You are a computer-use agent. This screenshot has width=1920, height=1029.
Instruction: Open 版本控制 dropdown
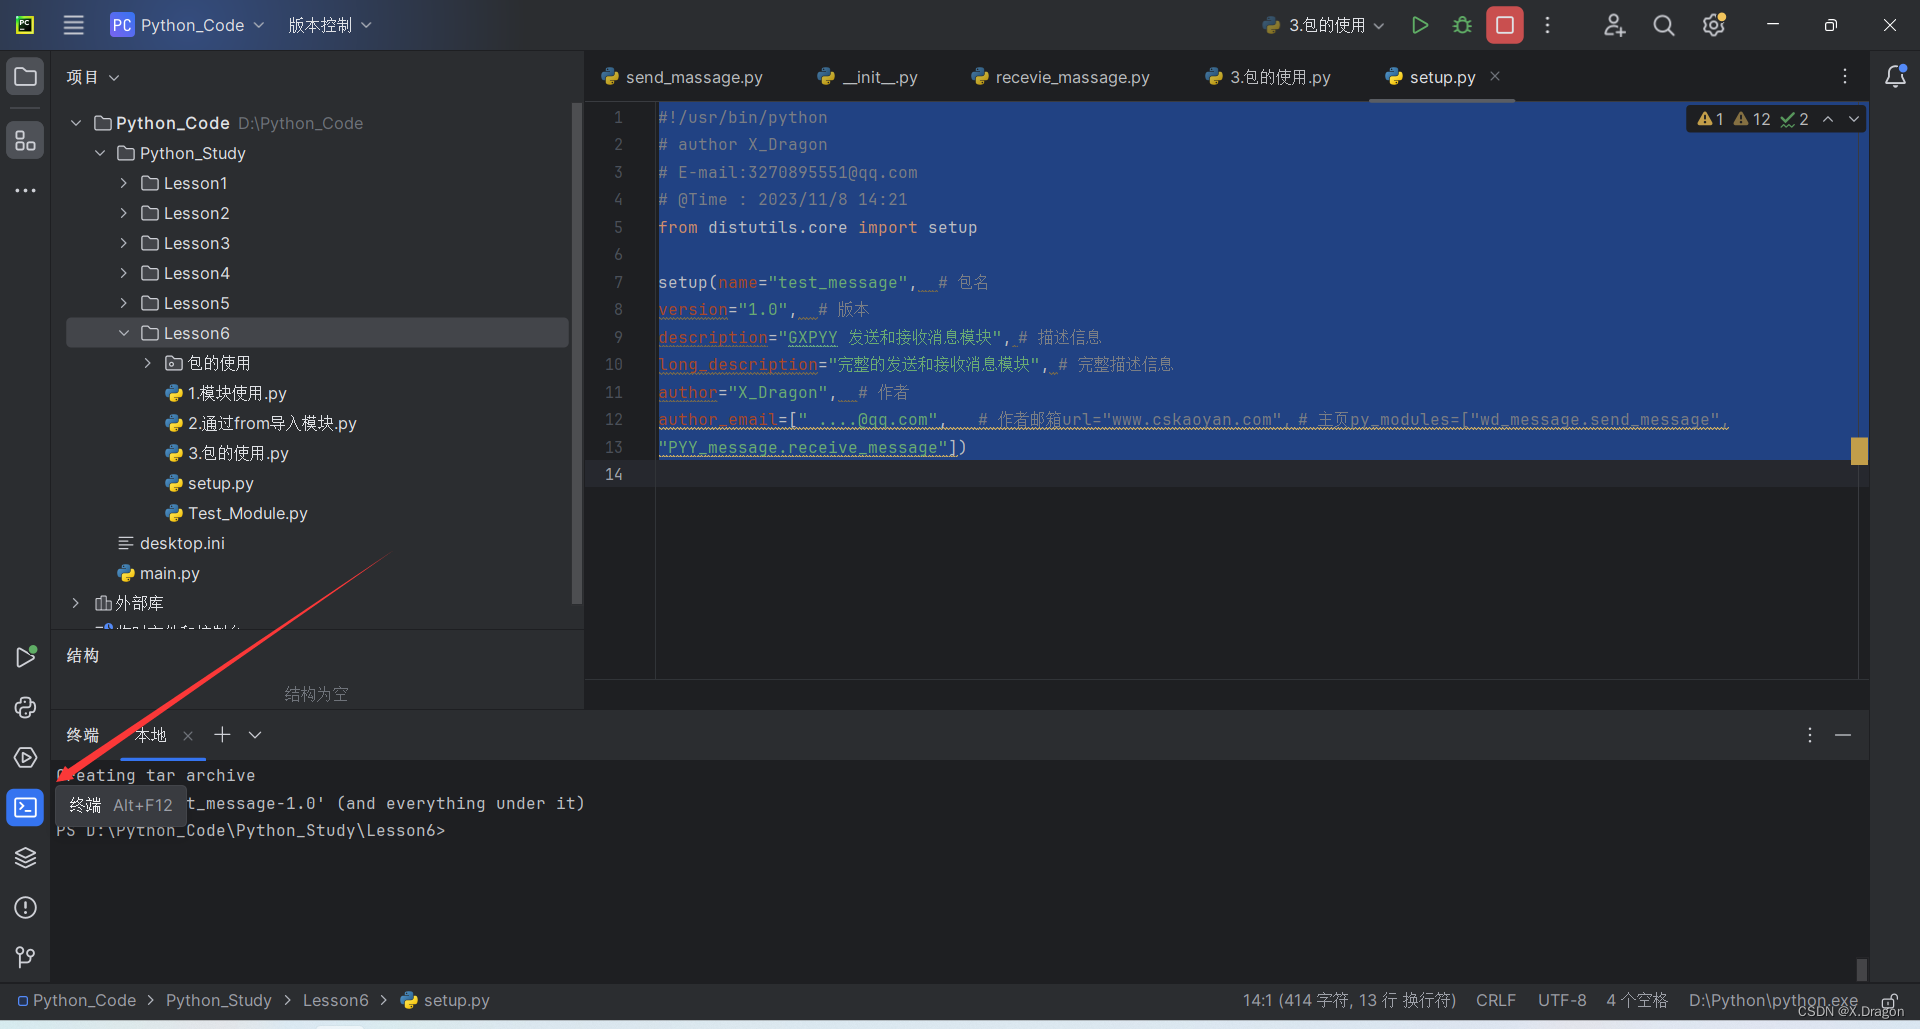[329, 25]
